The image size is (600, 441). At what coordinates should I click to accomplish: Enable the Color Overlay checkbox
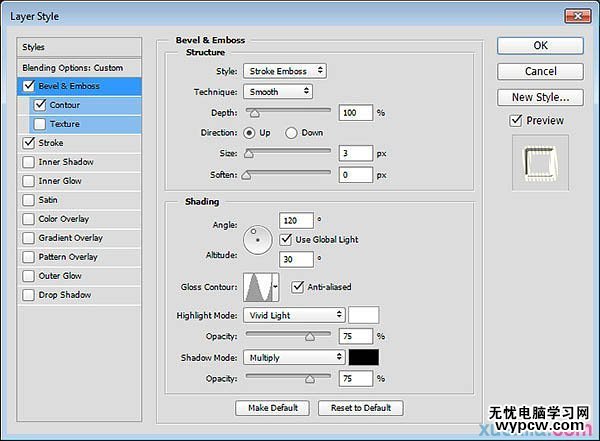tap(28, 219)
